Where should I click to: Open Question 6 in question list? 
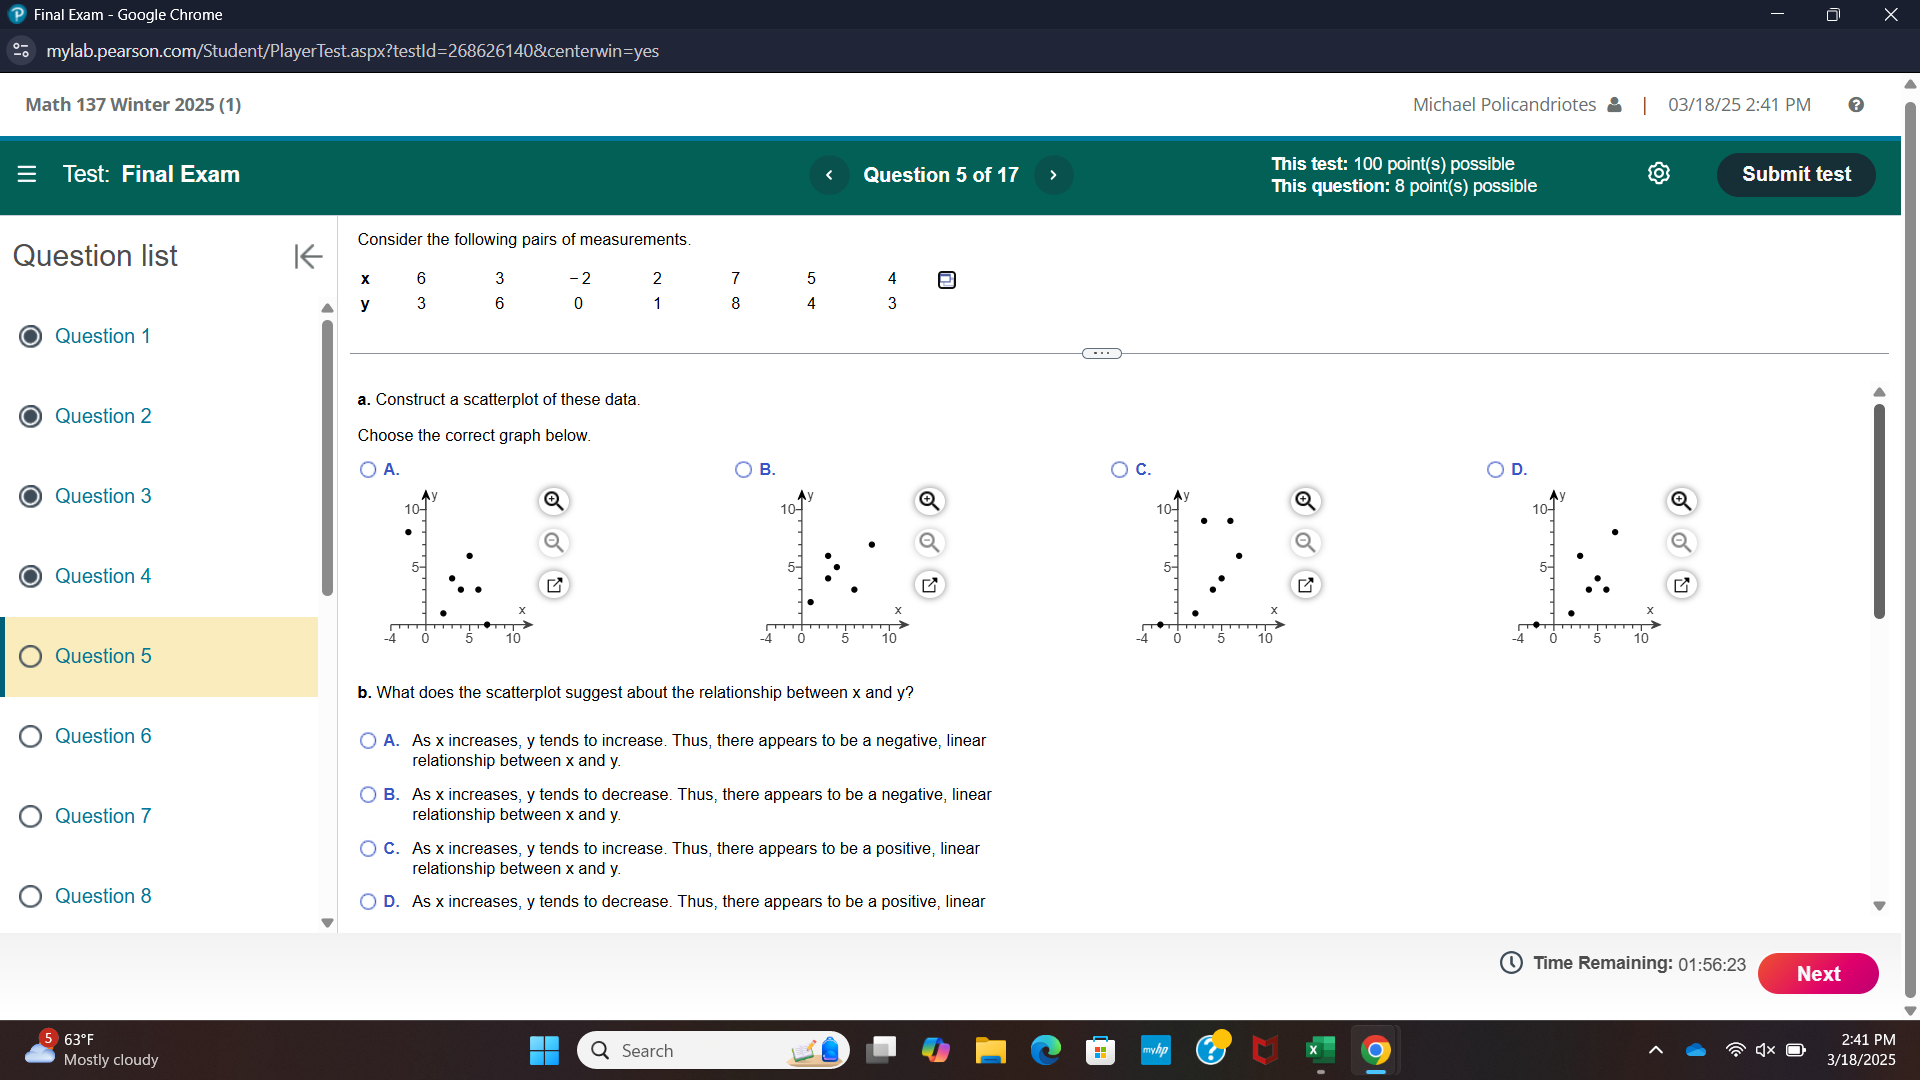point(103,736)
